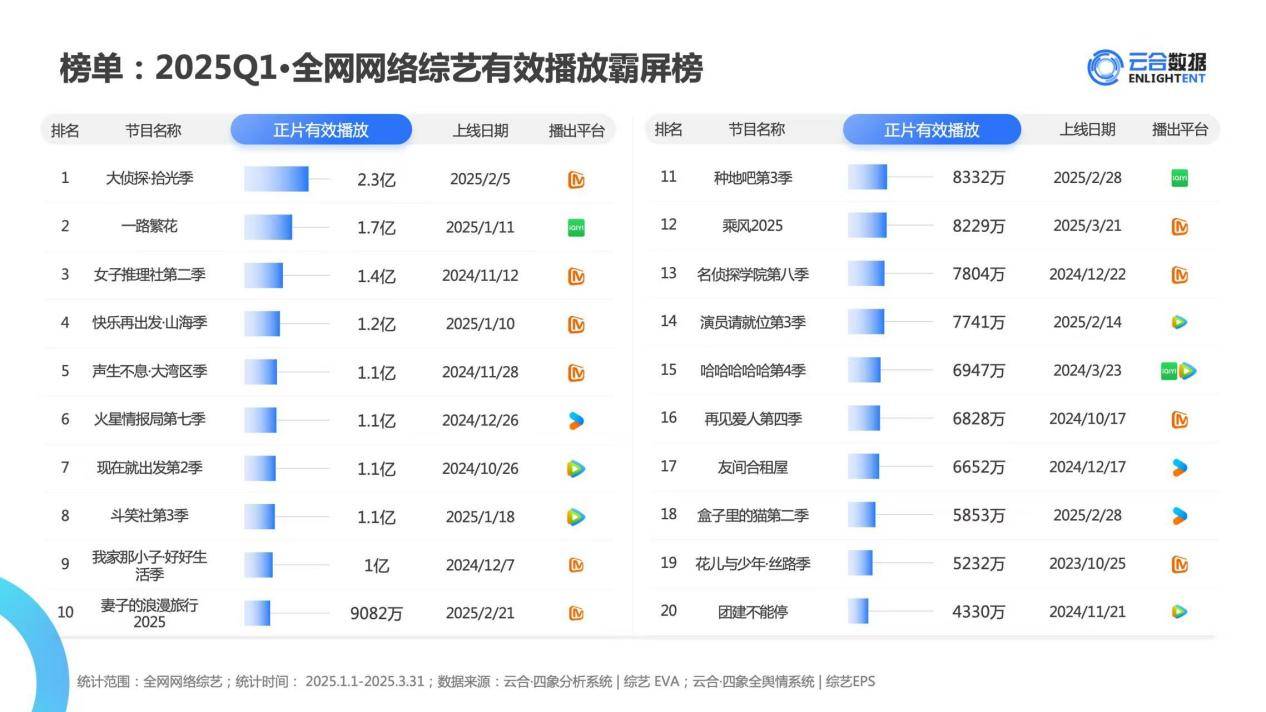Click the Youku icon for 友间合租屋

(1180, 467)
